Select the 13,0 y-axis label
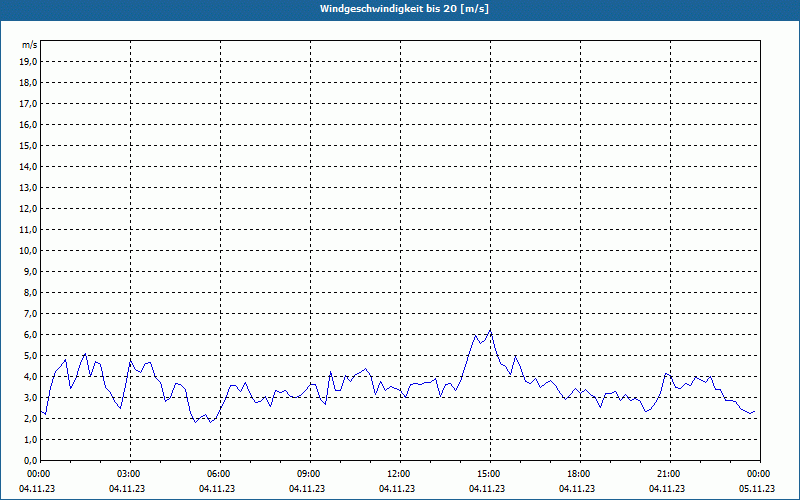The width and height of the screenshot is (800, 500). [29, 188]
